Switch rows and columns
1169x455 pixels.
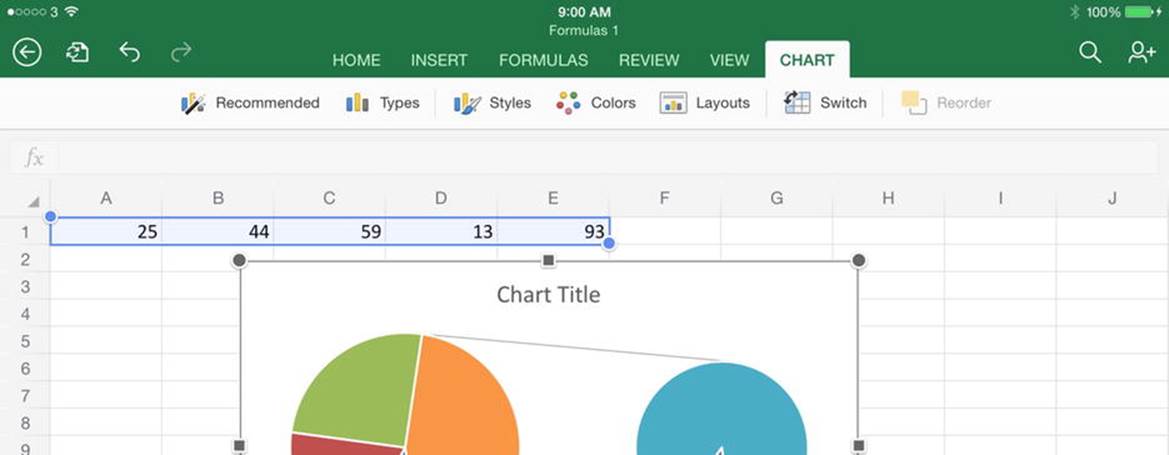(825, 103)
